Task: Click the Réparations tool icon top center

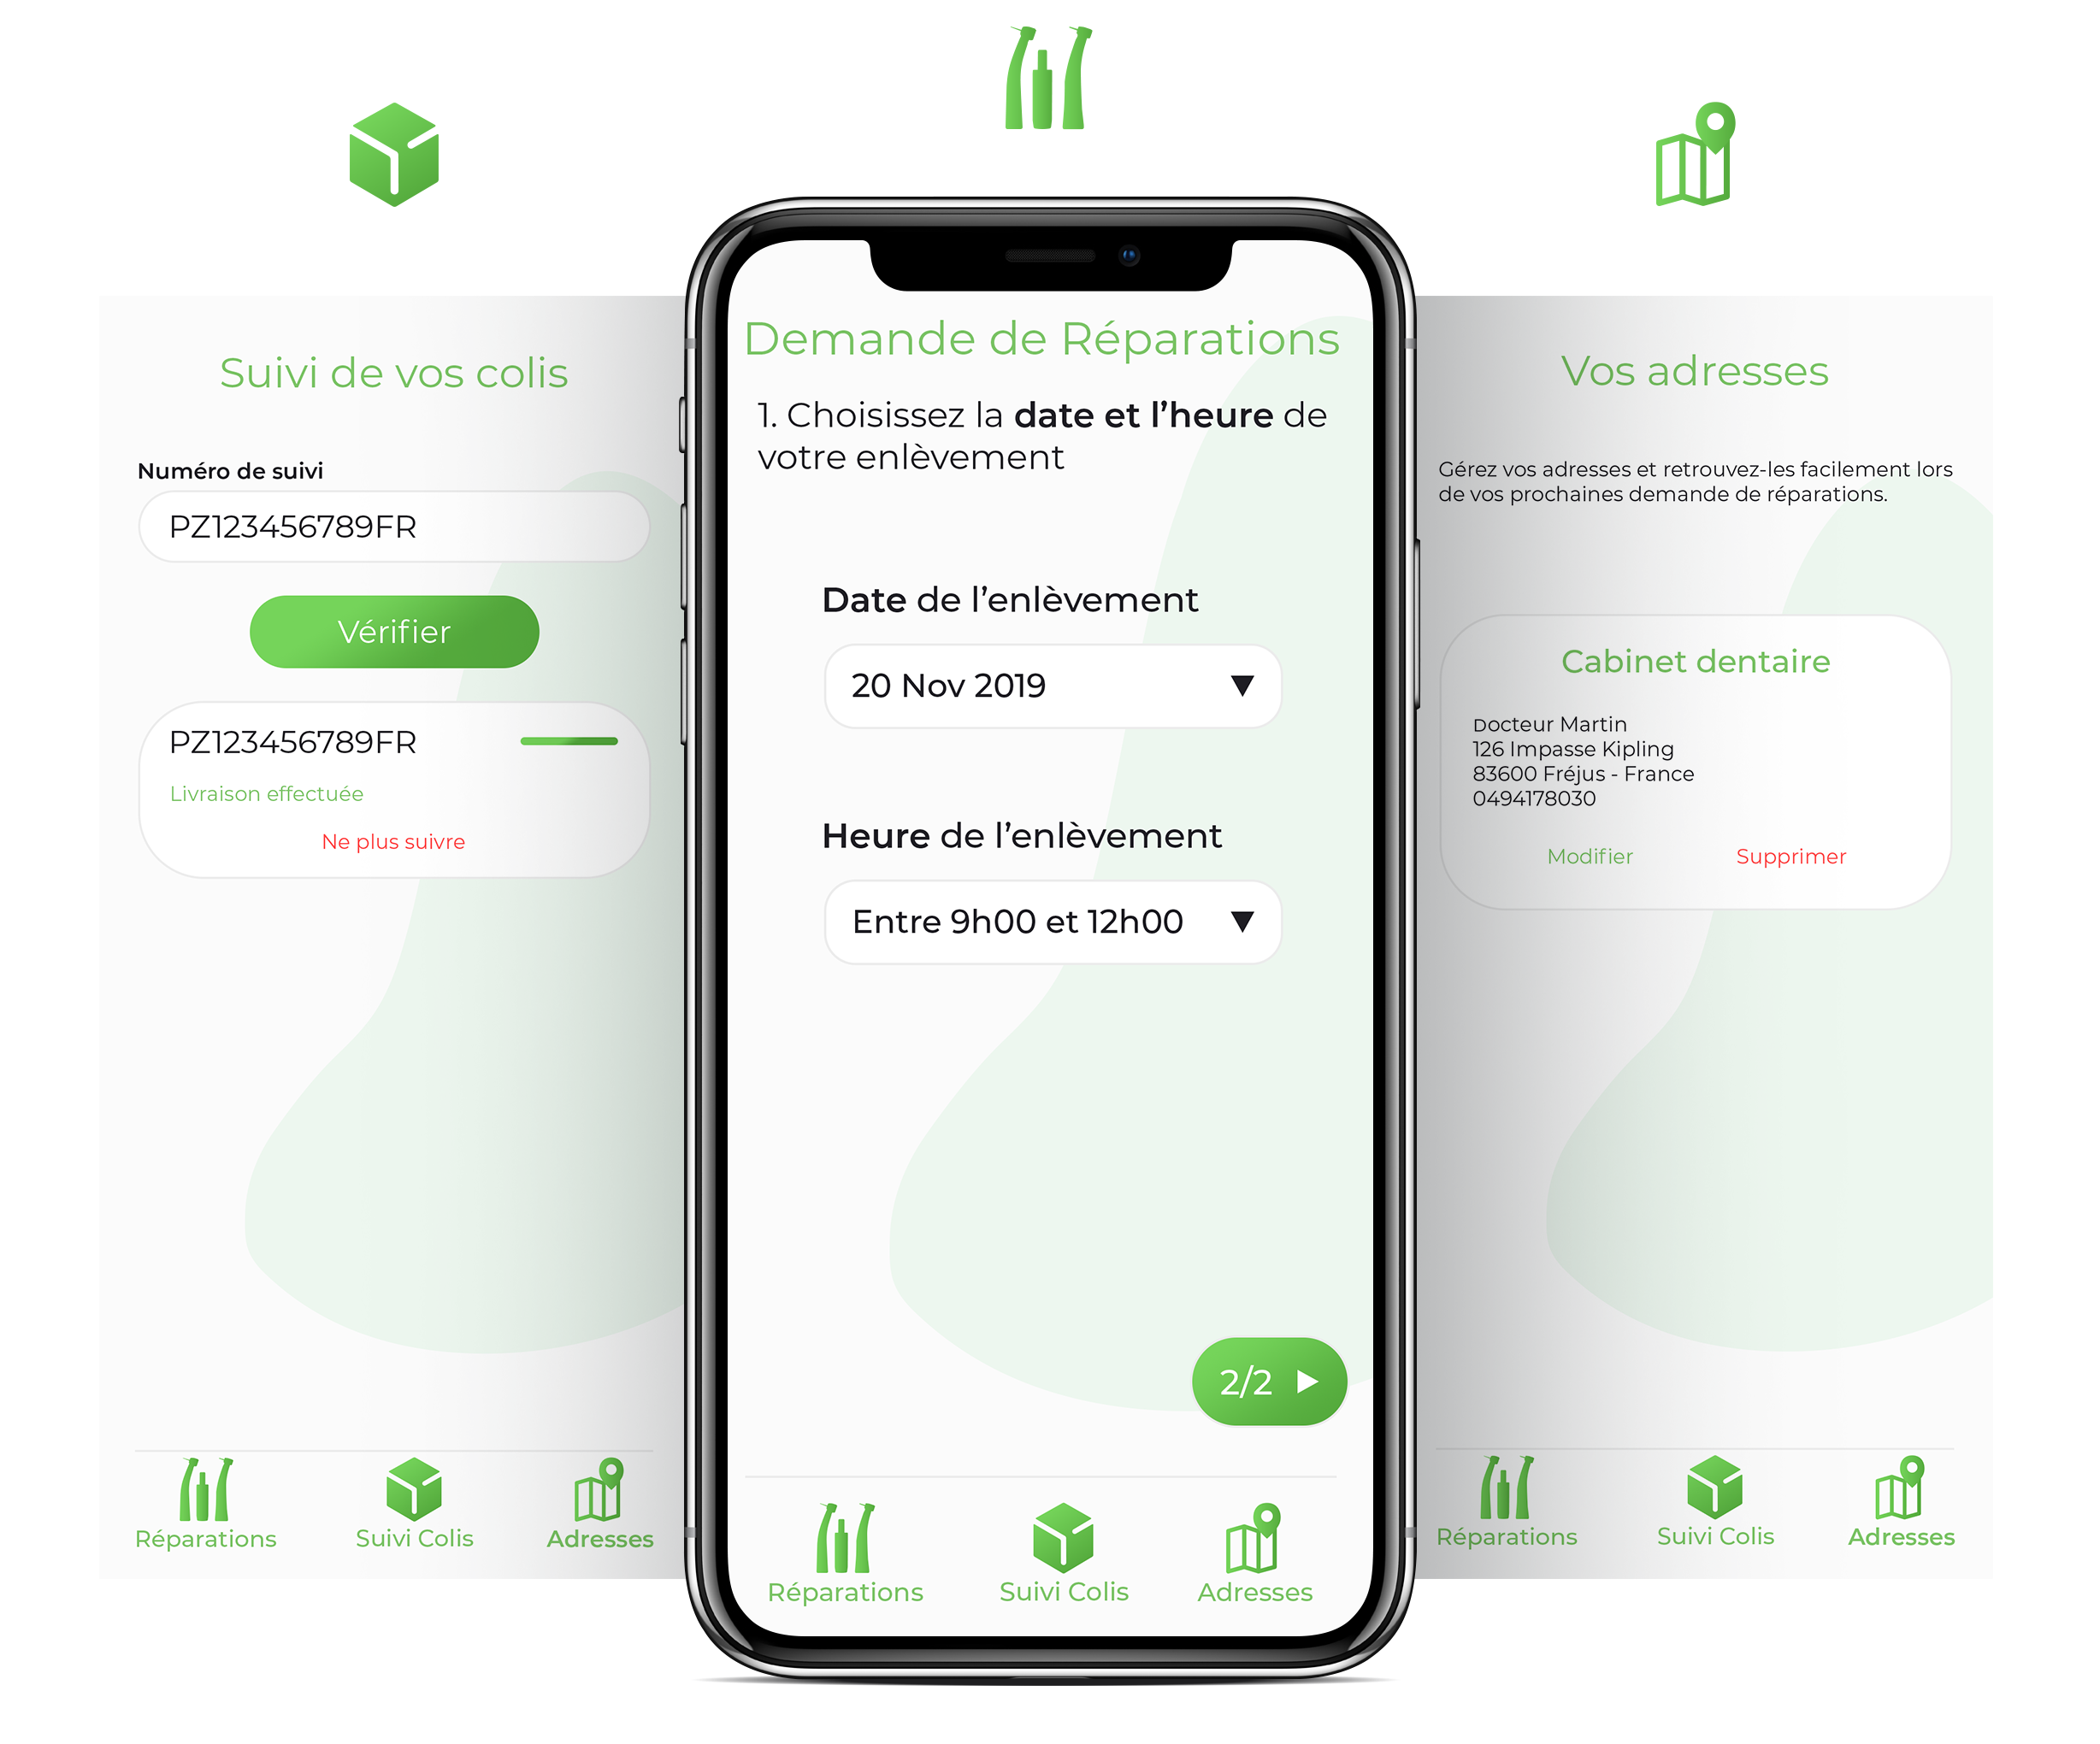Action: [x=1047, y=87]
